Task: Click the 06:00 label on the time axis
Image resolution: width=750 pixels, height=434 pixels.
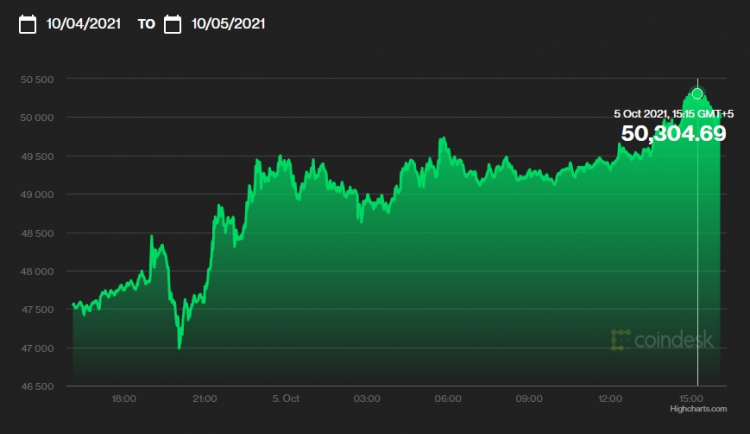Action: [x=450, y=399]
